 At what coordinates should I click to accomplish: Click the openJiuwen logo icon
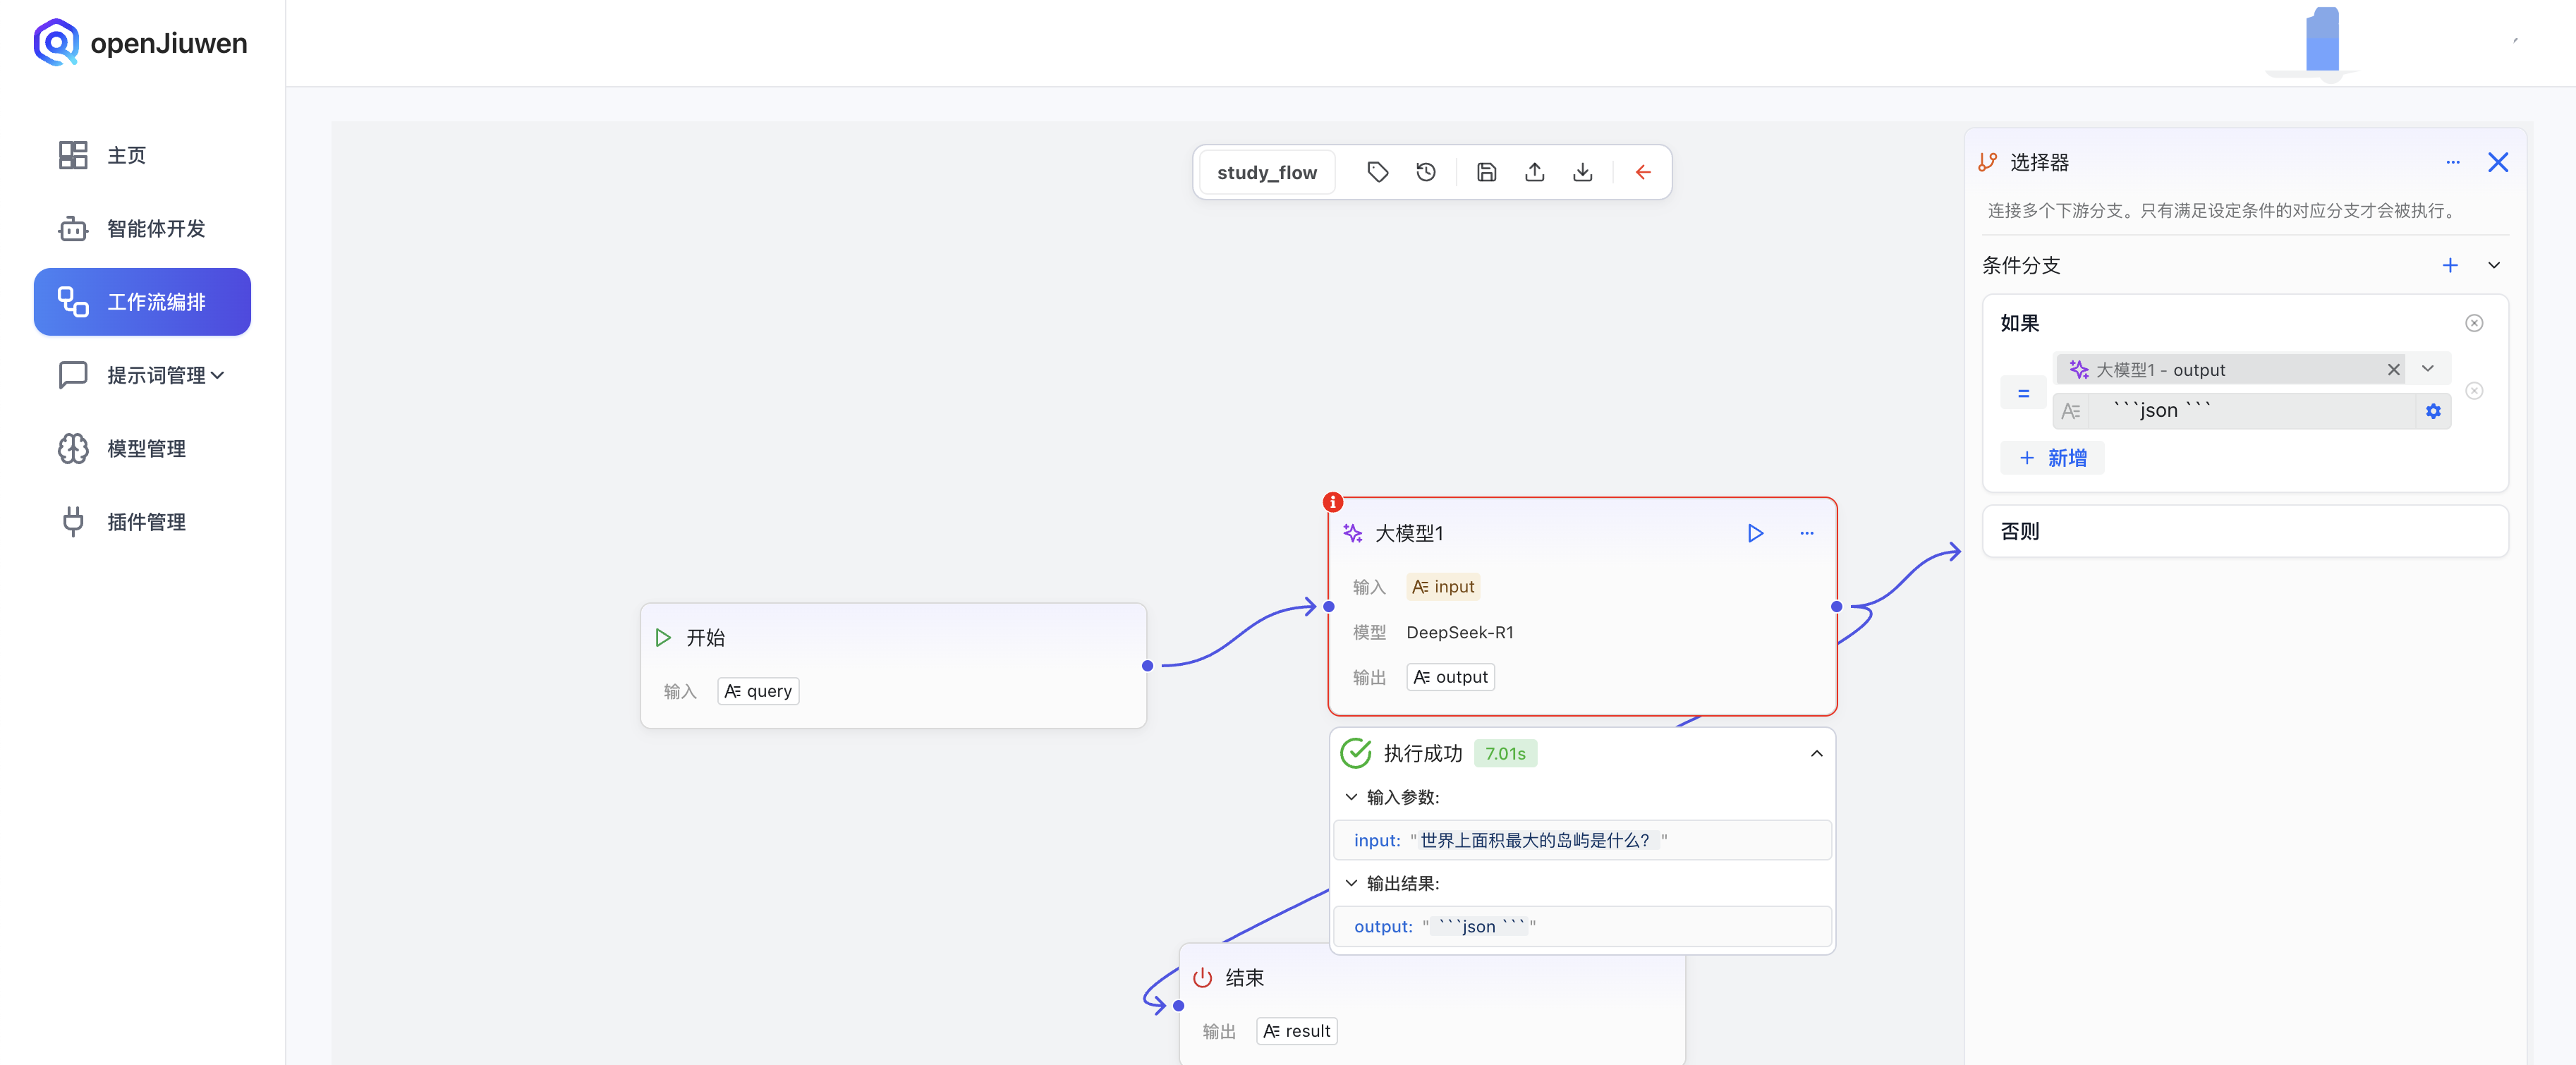click(57, 42)
